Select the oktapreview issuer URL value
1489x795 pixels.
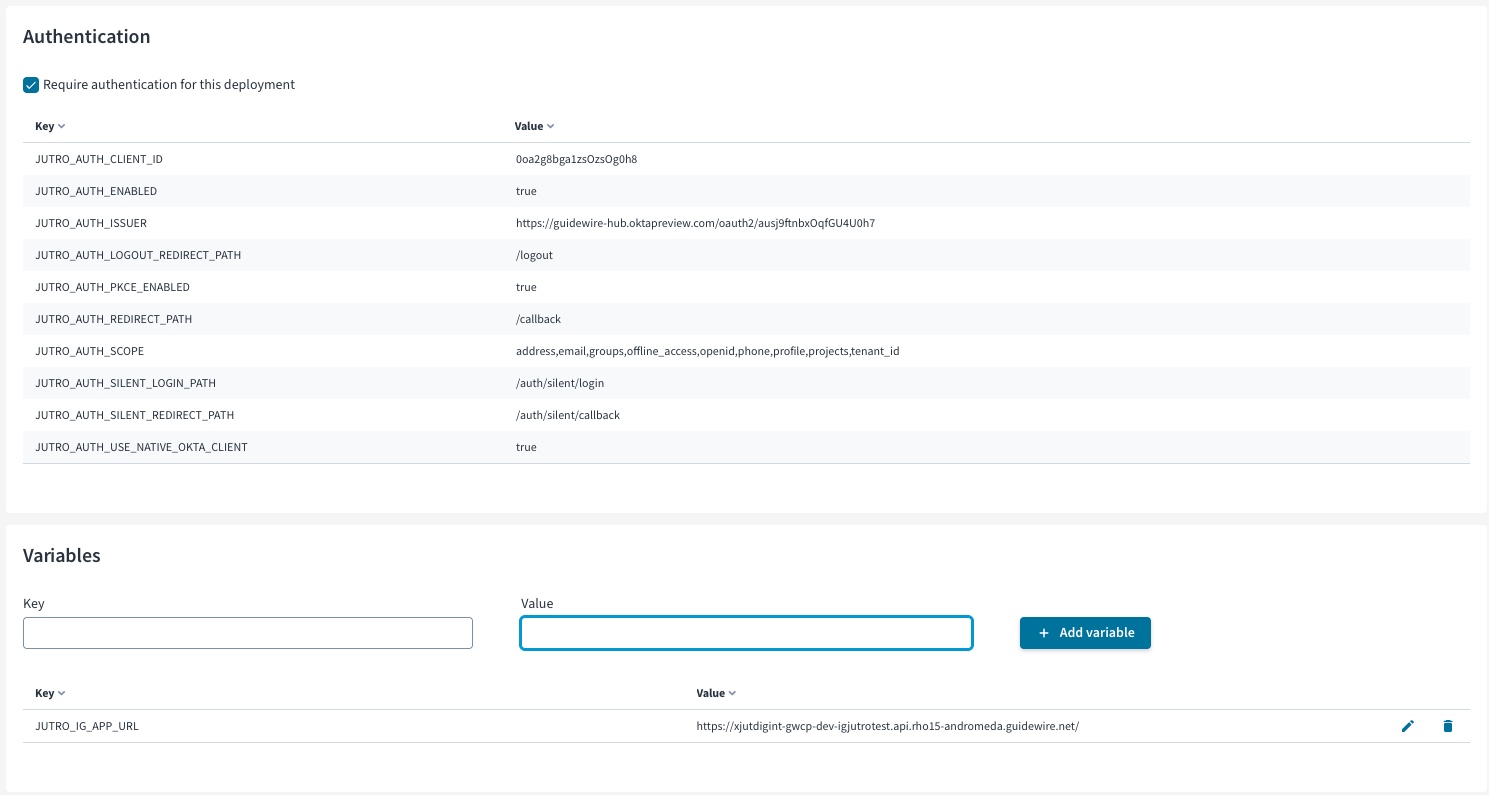pyautogui.click(x=695, y=223)
